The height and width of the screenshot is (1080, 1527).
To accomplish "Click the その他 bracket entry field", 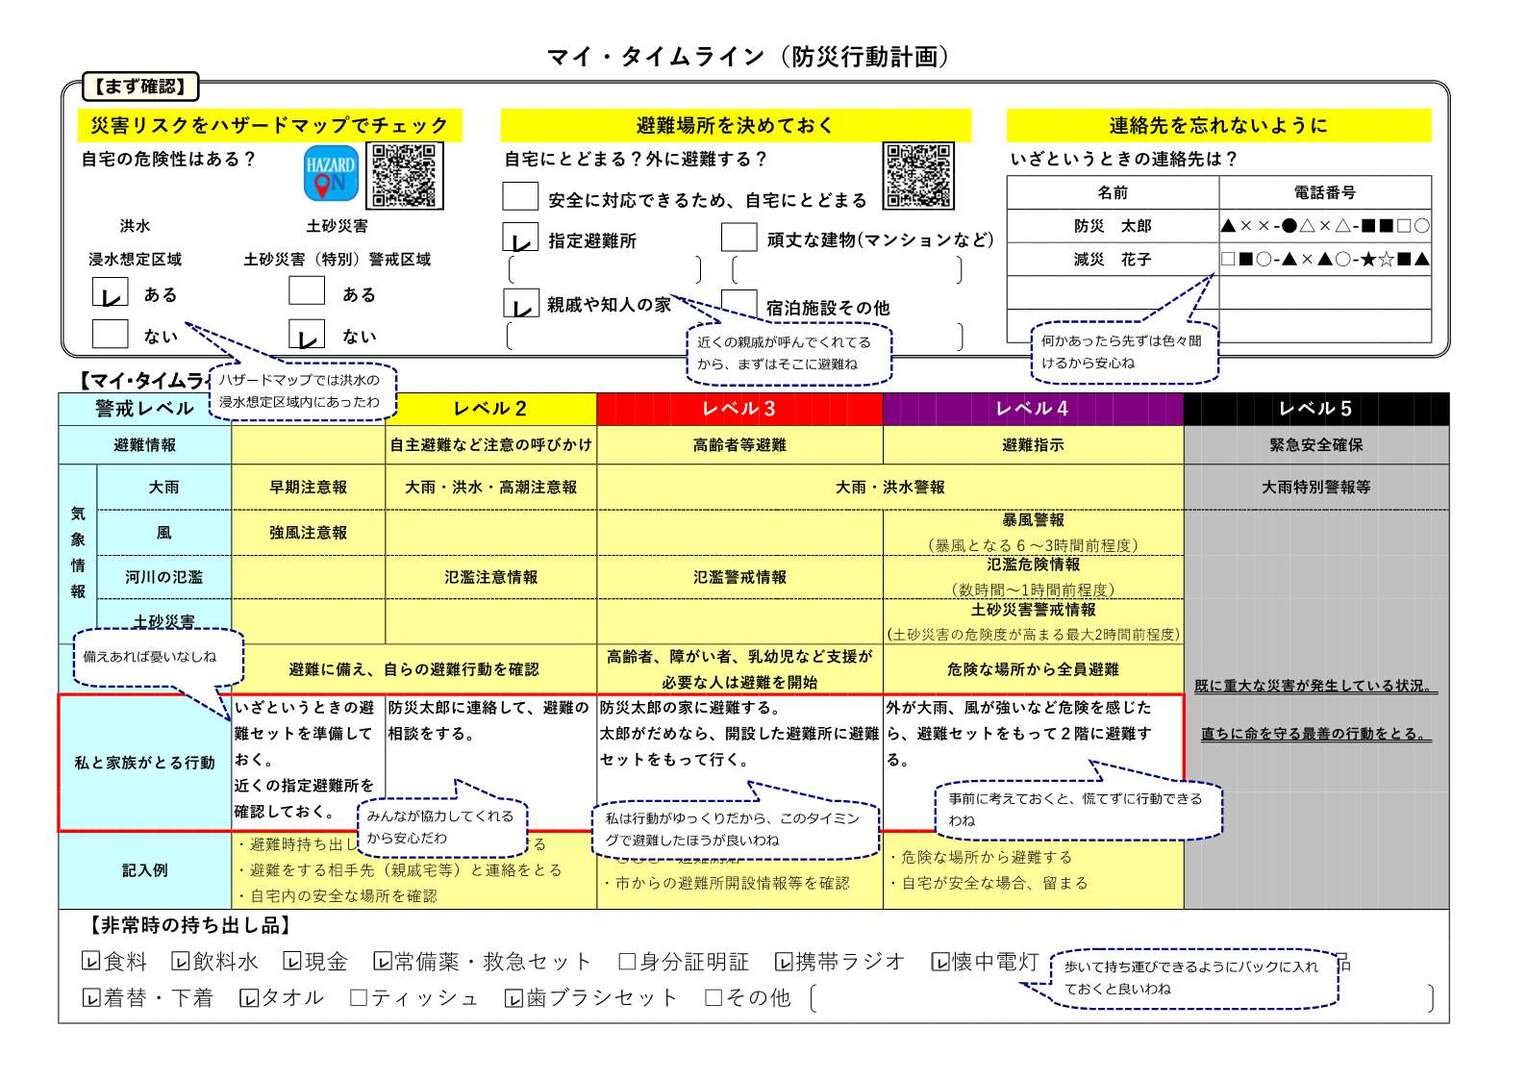I will [x=1121, y=998].
